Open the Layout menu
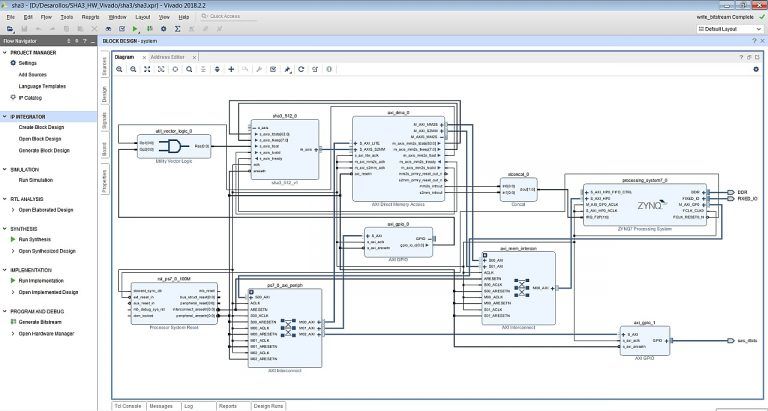The image size is (768, 411). tap(143, 17)
